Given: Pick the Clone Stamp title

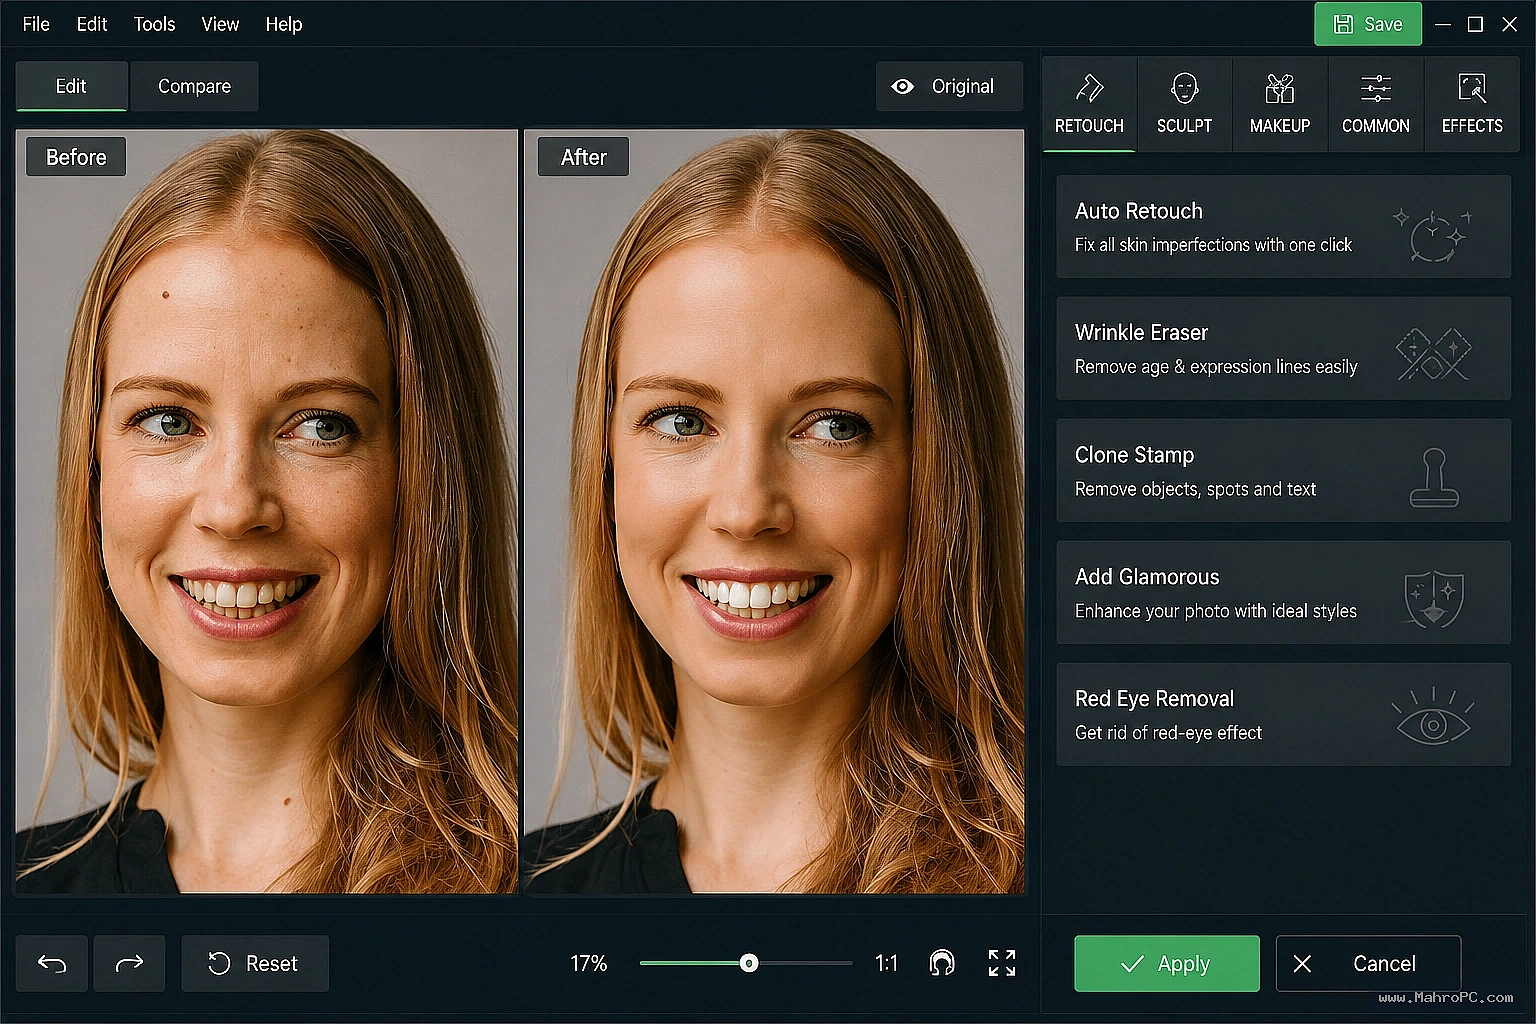Looking at the screenshot, I should (1134, 455).
